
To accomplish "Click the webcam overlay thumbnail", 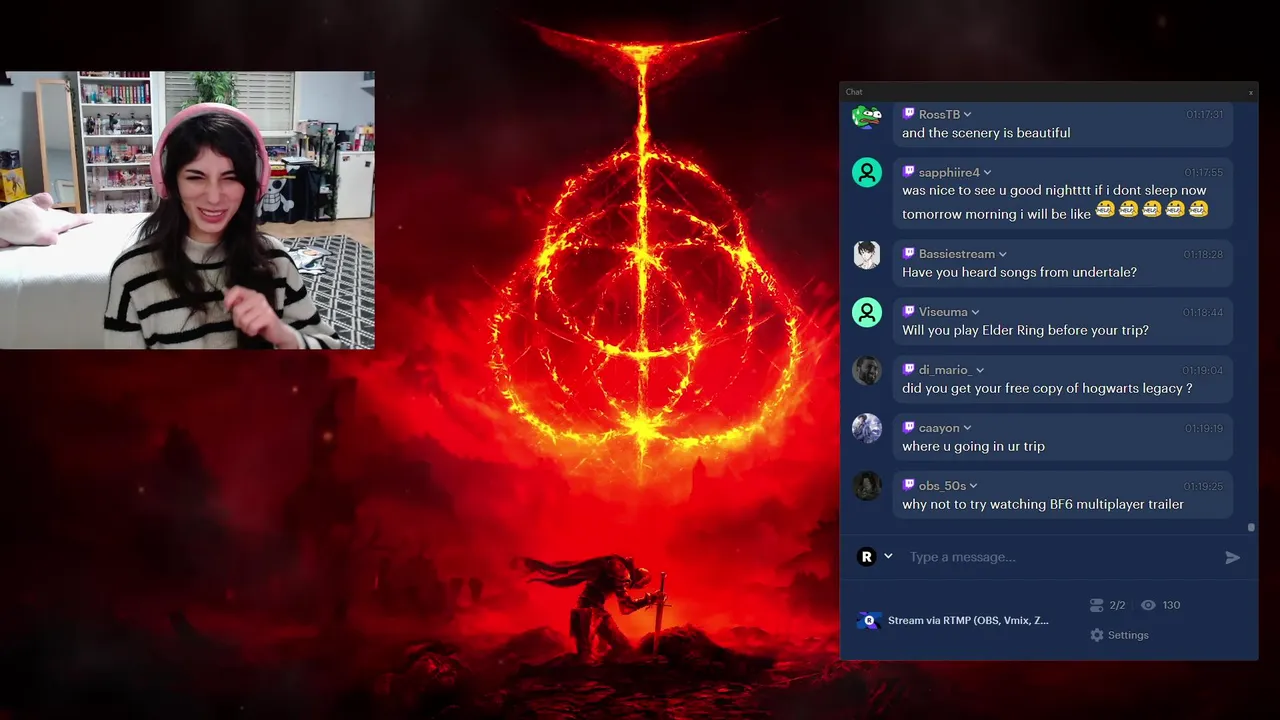I will [x=187, y=210].
